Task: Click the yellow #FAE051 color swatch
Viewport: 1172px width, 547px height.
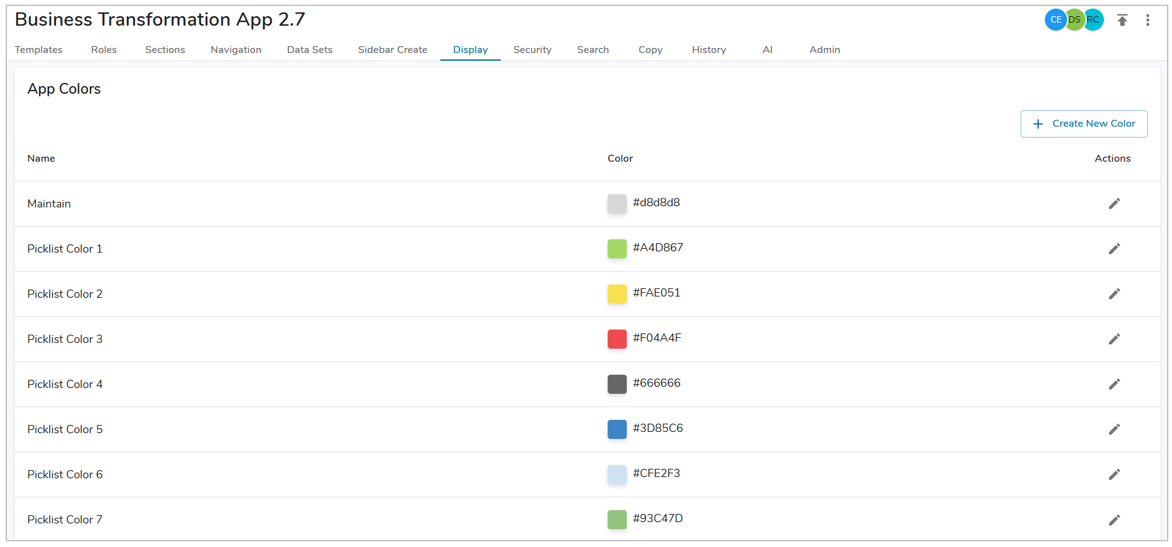Action: 617,294
